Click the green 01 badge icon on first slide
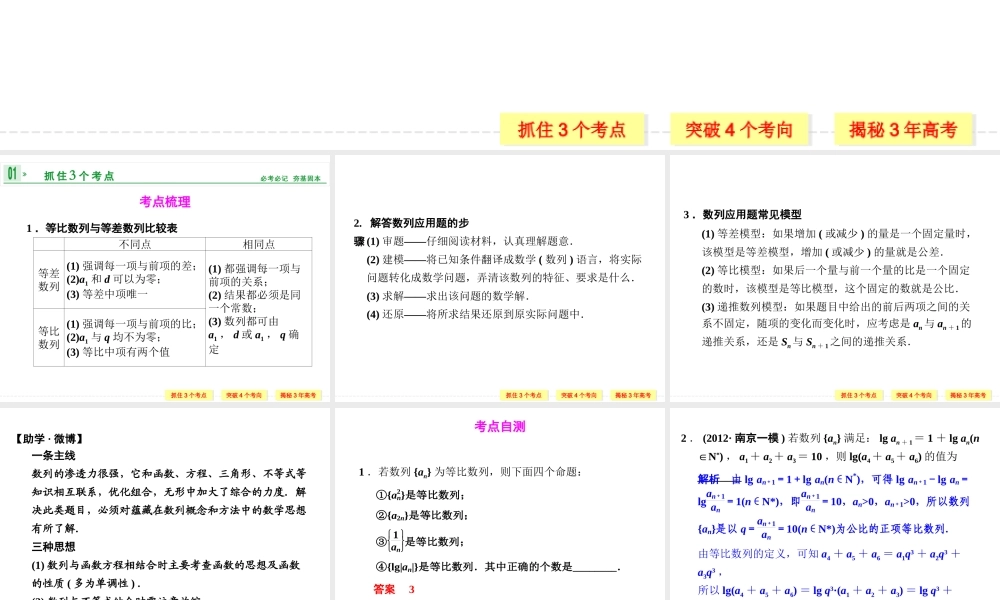1000x600 pixels. 14,175
